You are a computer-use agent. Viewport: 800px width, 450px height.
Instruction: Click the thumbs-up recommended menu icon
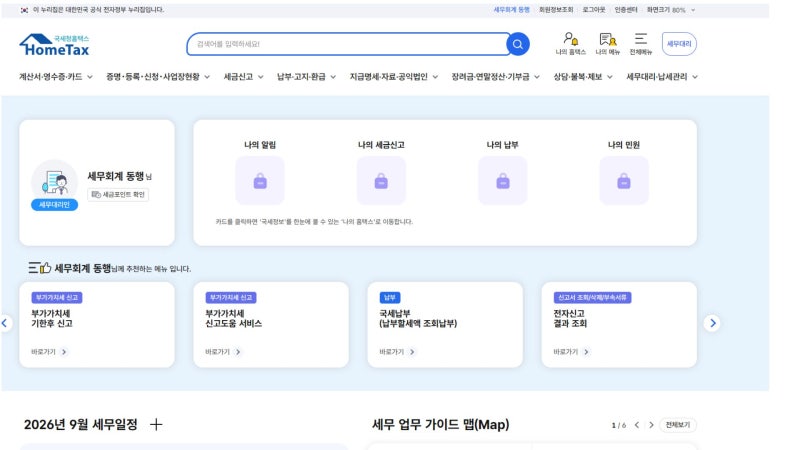(x=40, y=268)
